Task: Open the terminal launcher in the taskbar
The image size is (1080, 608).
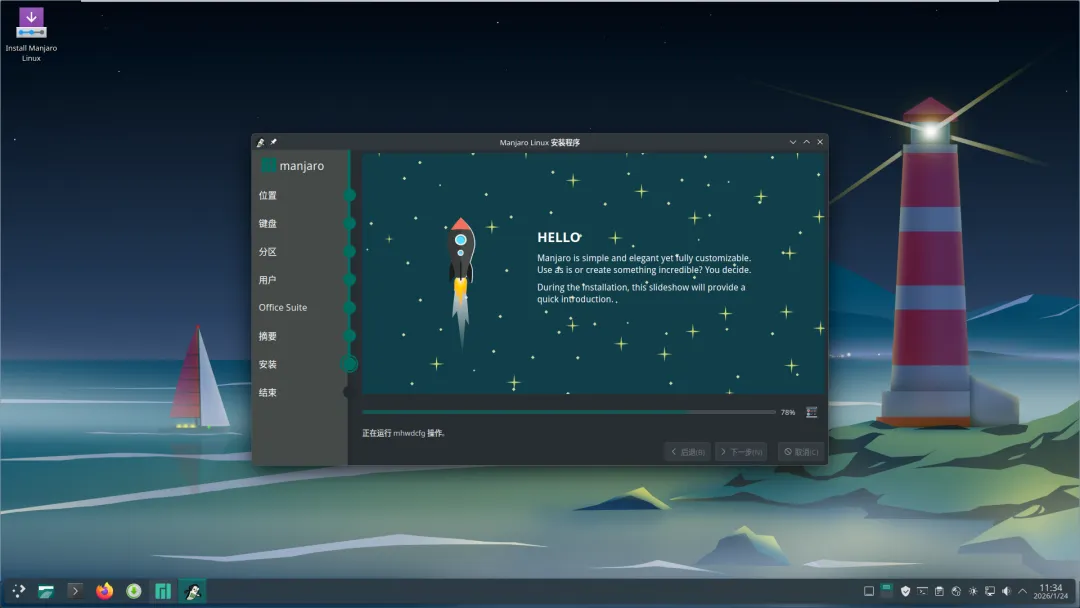Action: [x=75, y=591]
